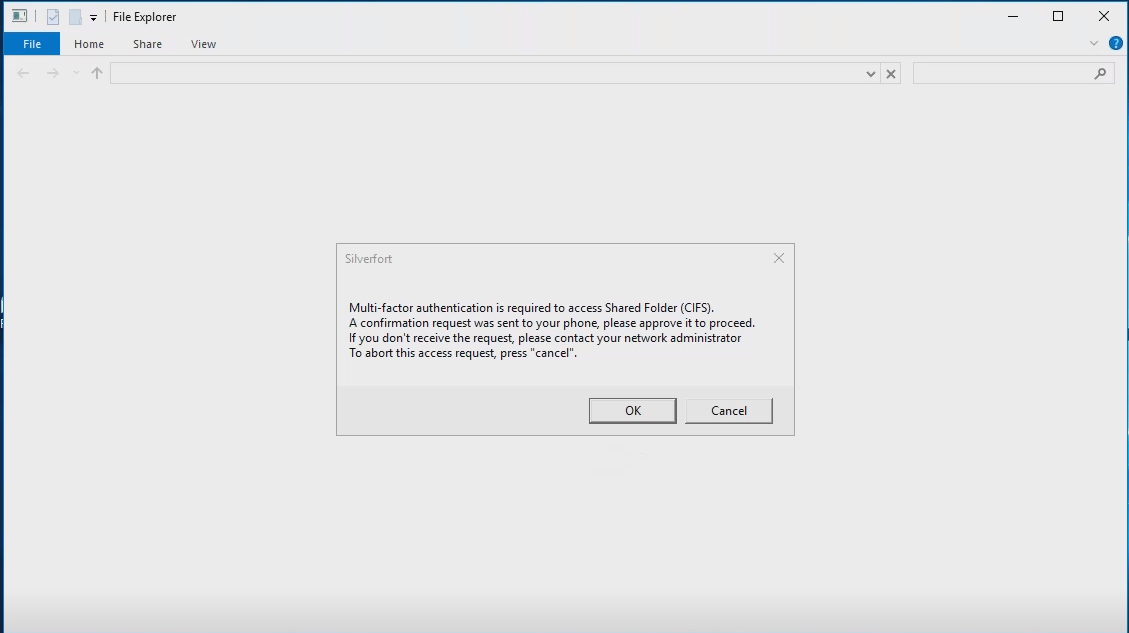Click the Properties quick access icon
Screen dimensions: 1129x633
click(x=53, y=17)
